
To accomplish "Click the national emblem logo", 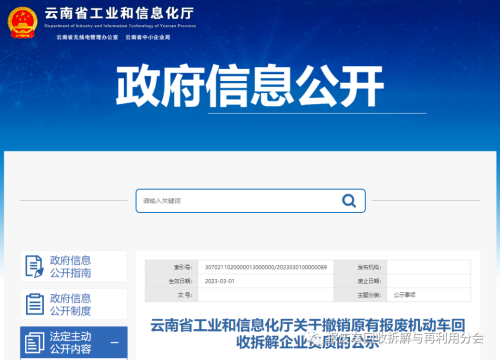I will tap(22, 23).
